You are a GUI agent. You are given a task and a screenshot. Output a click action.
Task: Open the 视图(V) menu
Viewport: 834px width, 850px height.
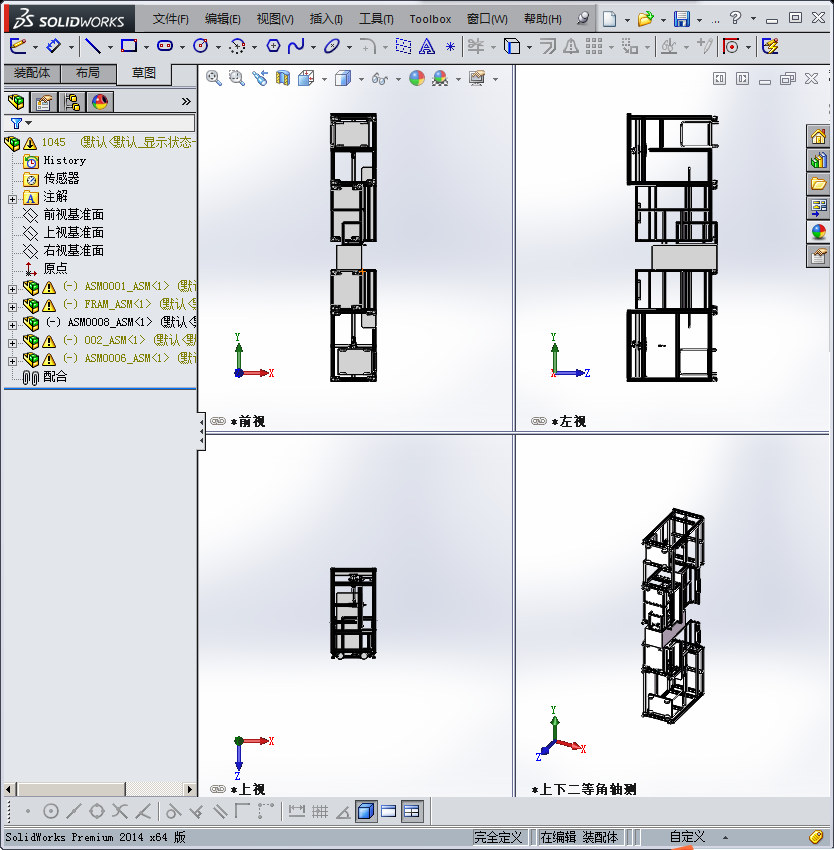275,19
